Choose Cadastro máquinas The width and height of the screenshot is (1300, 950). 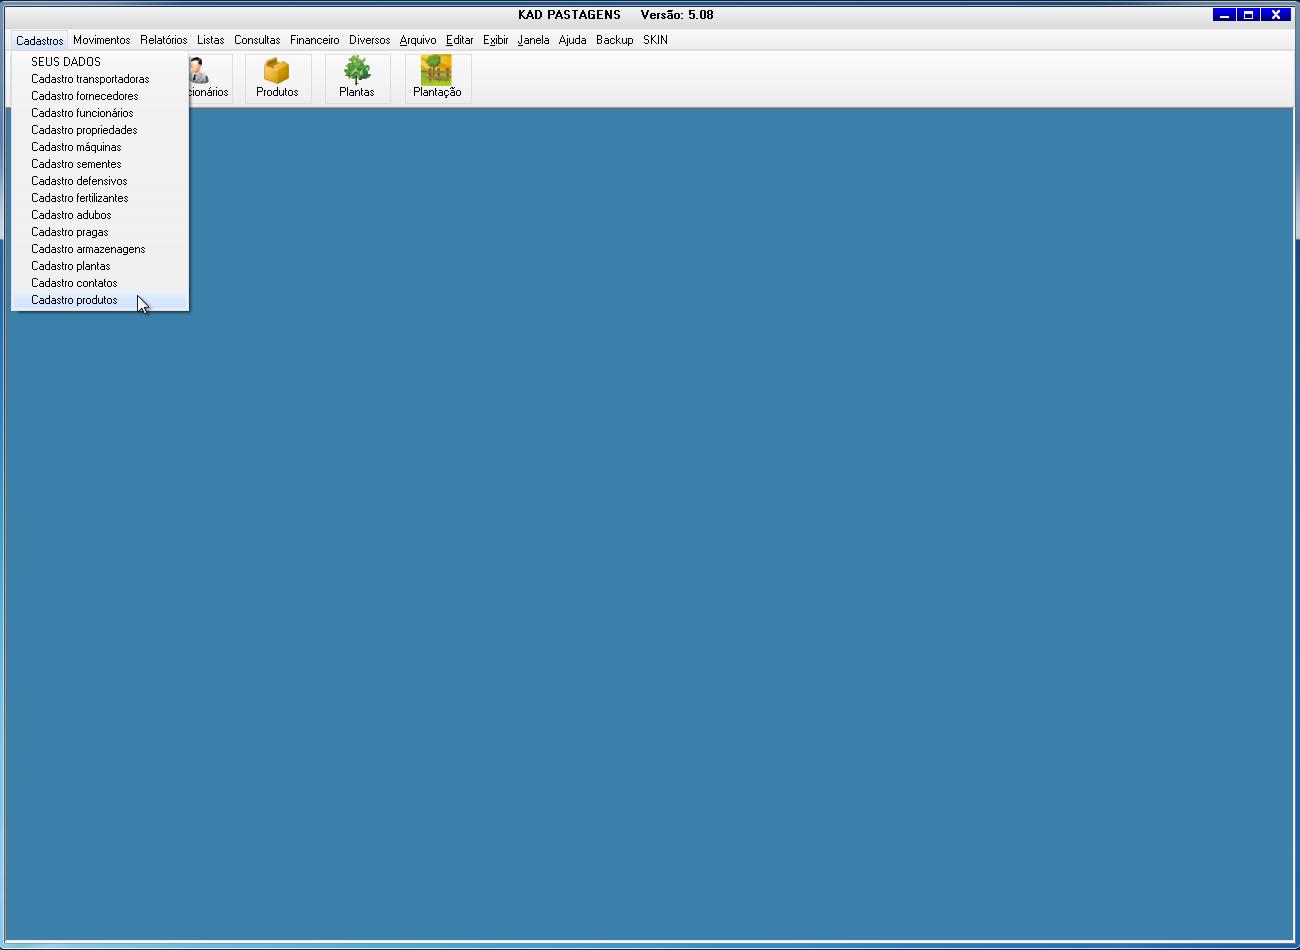point(100,147)
